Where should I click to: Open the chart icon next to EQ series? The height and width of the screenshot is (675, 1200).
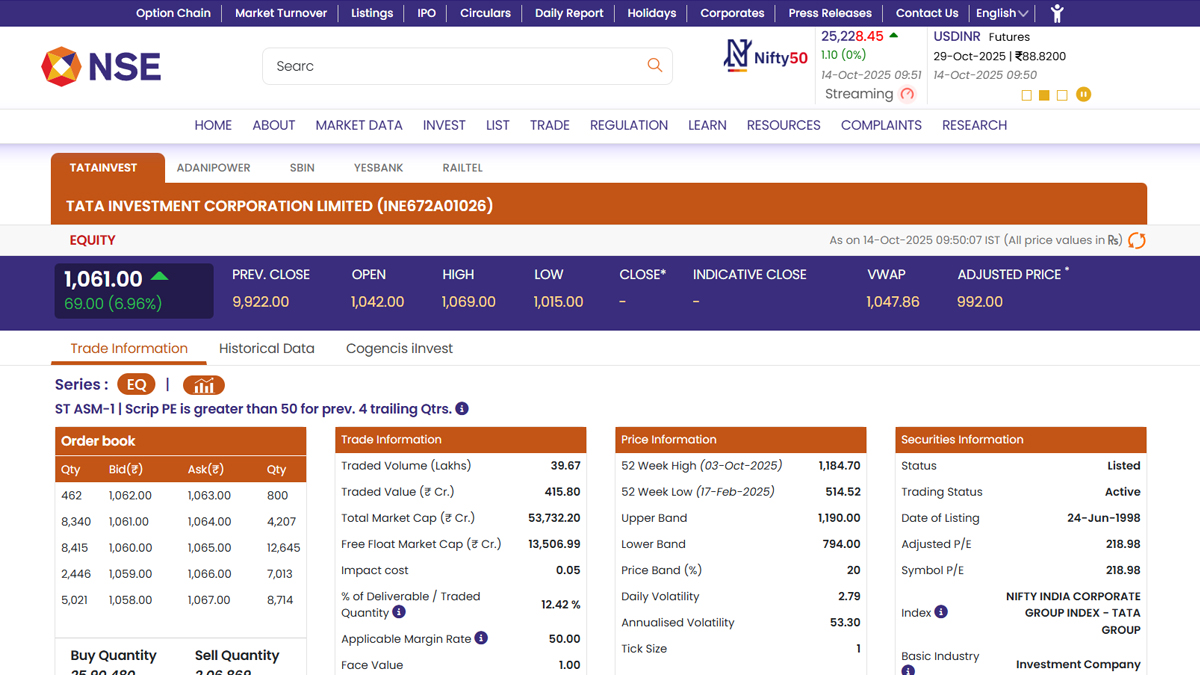(x=203, y=385)
